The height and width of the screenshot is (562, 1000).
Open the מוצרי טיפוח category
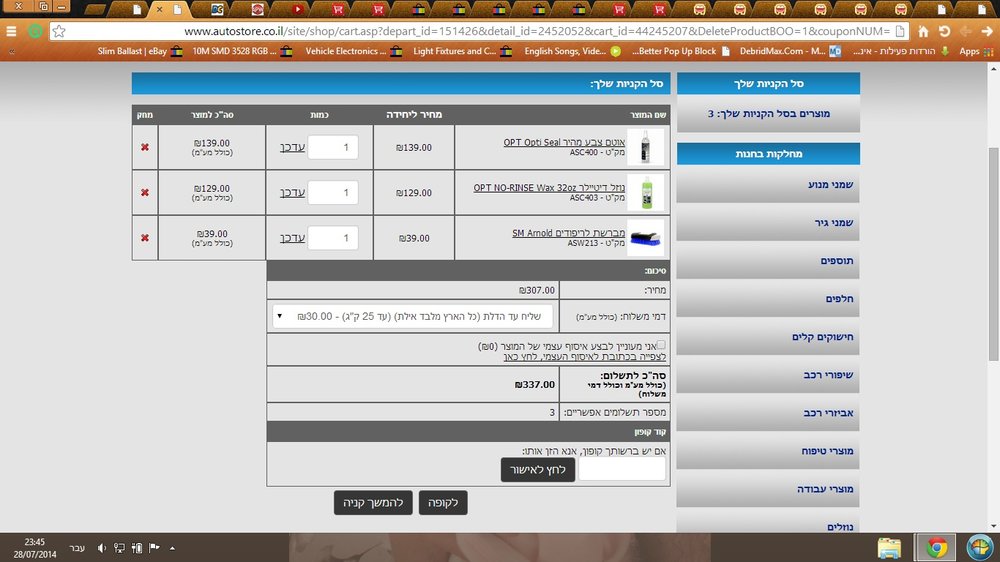pos(768,451)
